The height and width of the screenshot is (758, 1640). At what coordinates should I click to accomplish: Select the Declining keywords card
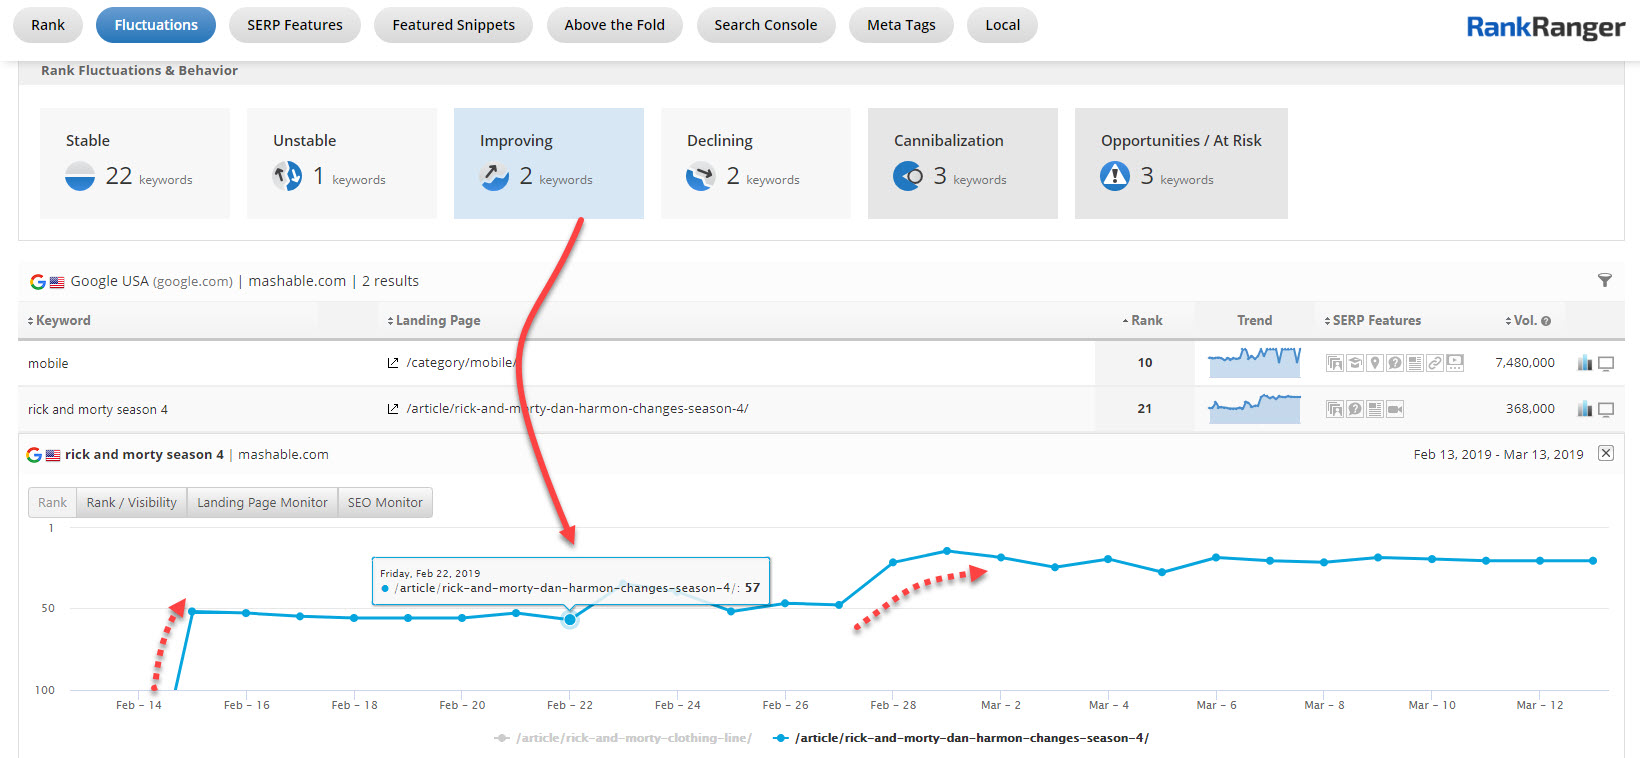coord(755,163)
